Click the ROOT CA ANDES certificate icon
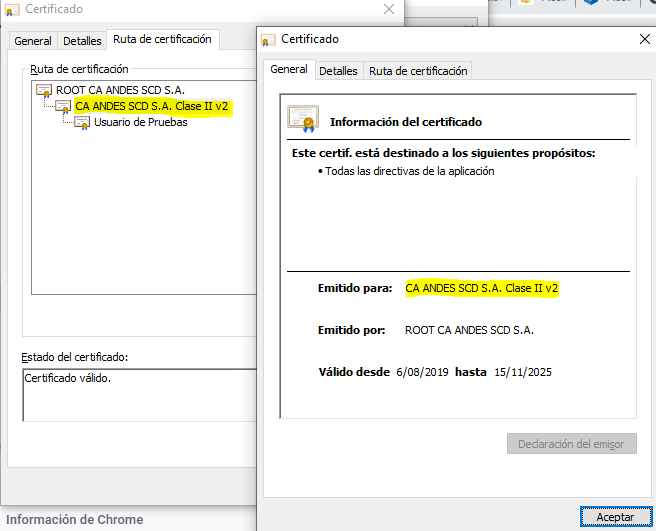 click(44, 90)
